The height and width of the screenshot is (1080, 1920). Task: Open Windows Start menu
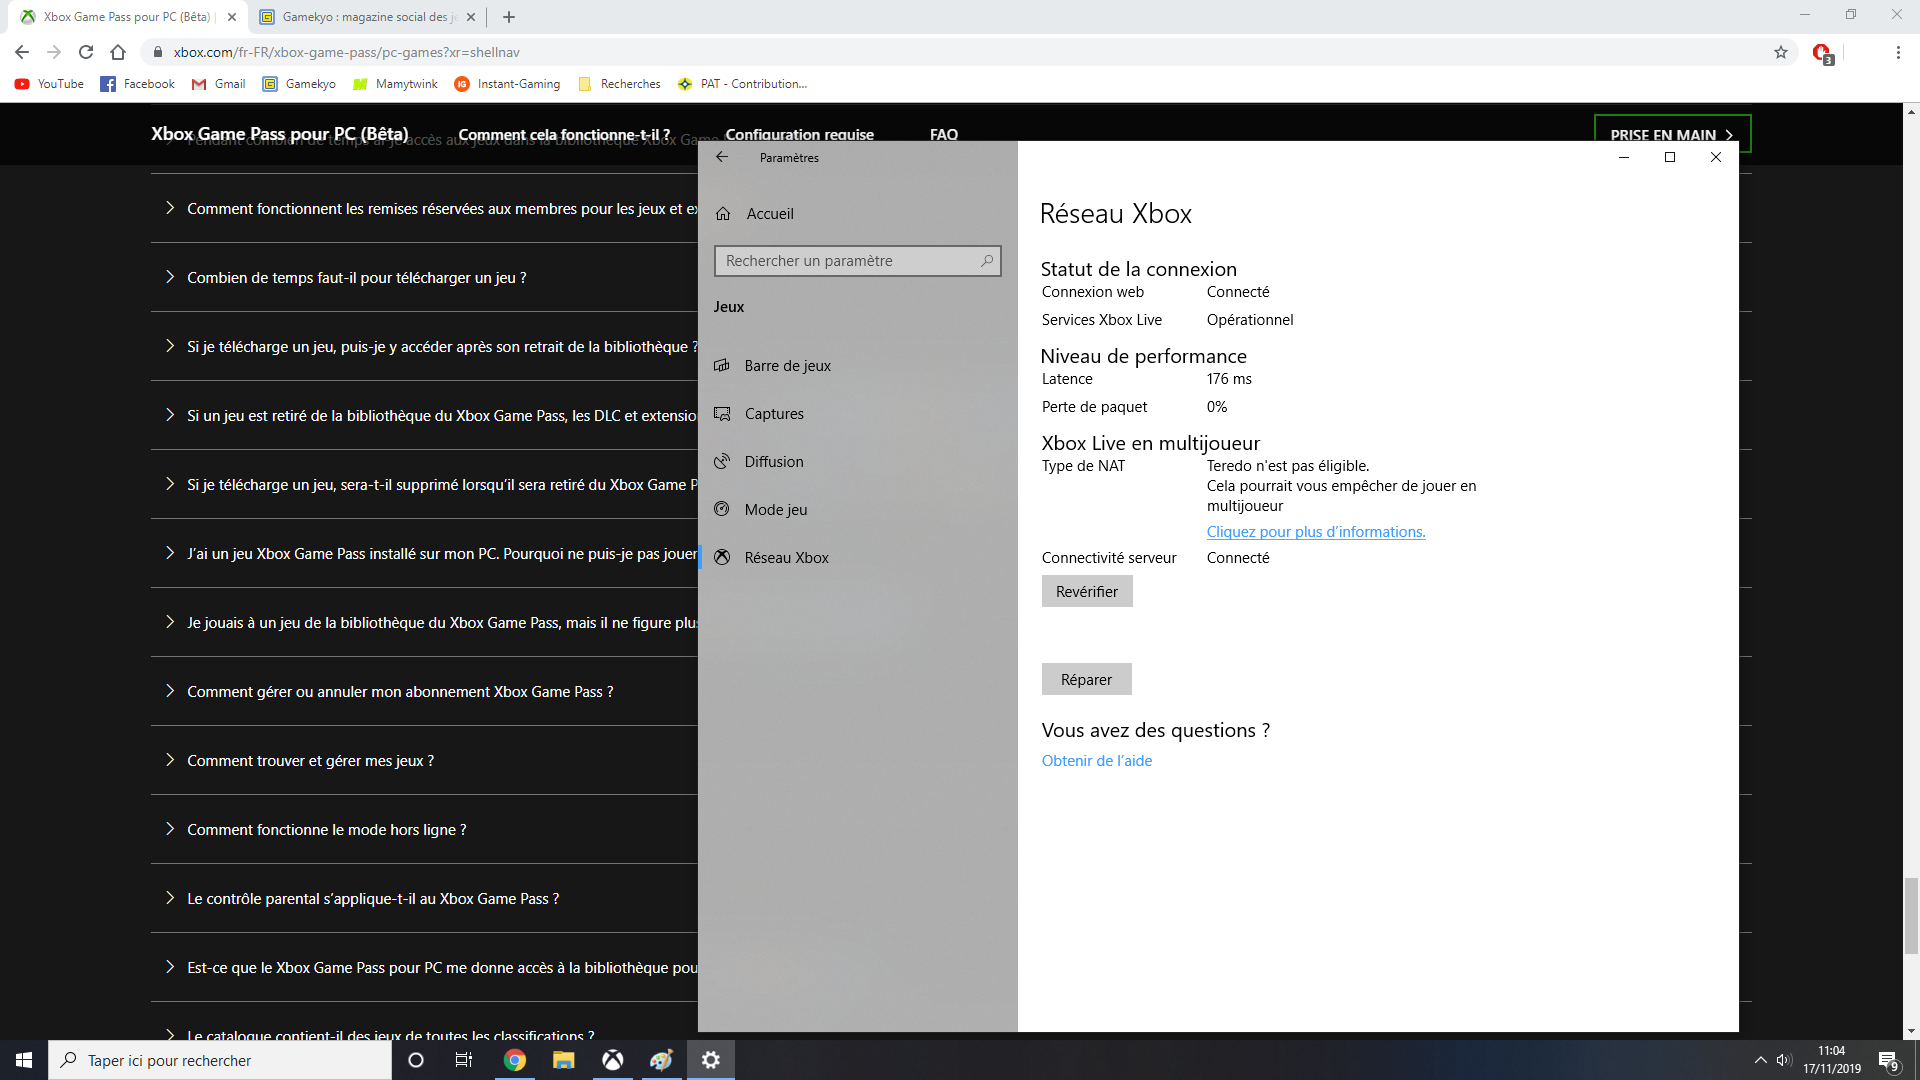coord(24,1060)
